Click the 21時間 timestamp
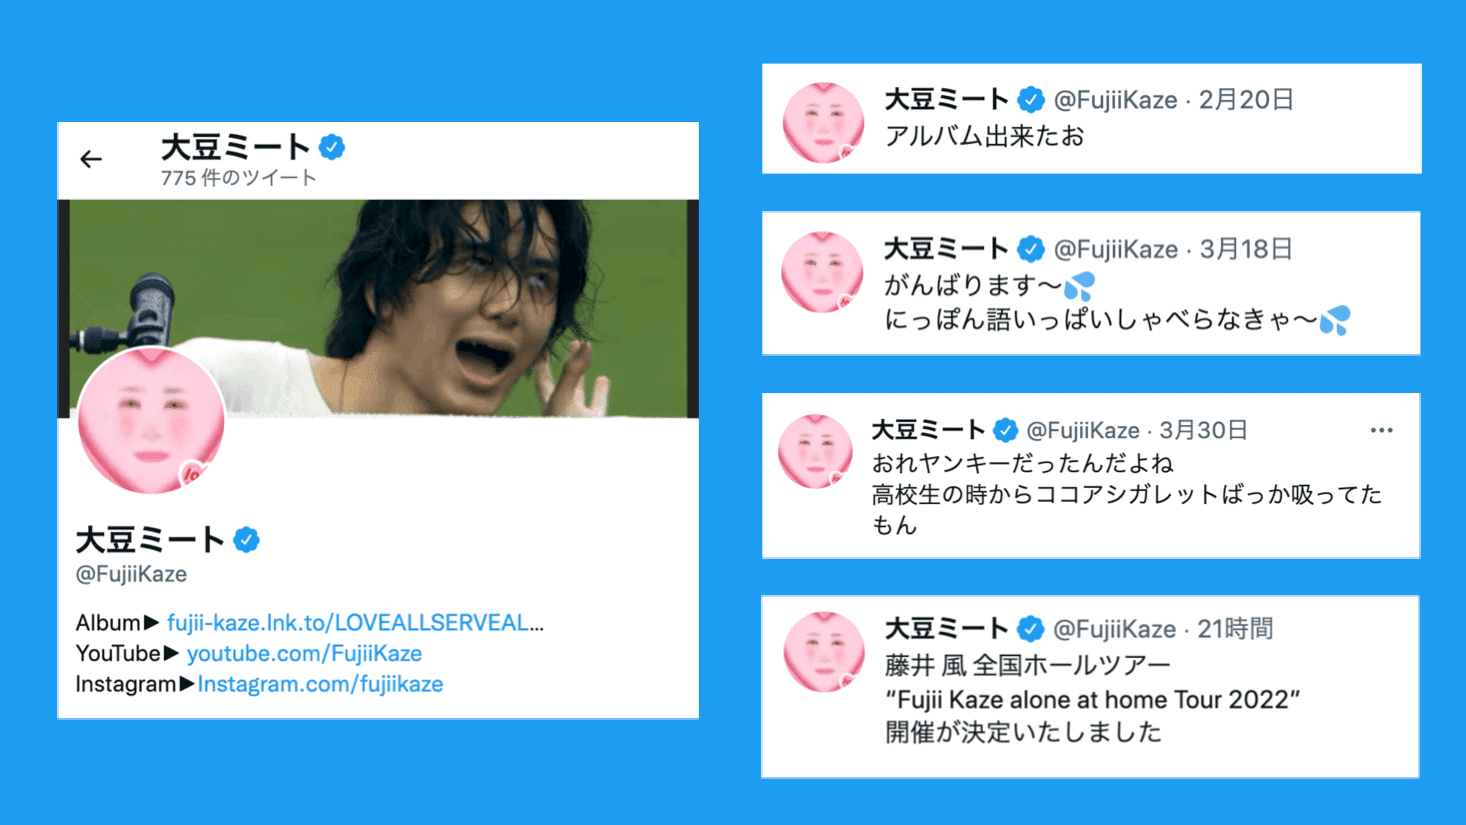The width and height of the screenshot is (1466, 825). click(1235, 629)
